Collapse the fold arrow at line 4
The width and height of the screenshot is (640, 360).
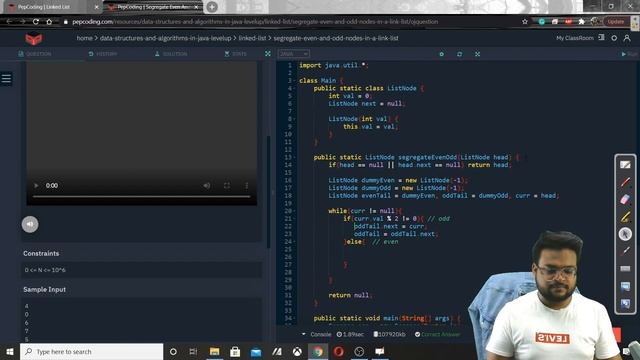coord(294,89)
